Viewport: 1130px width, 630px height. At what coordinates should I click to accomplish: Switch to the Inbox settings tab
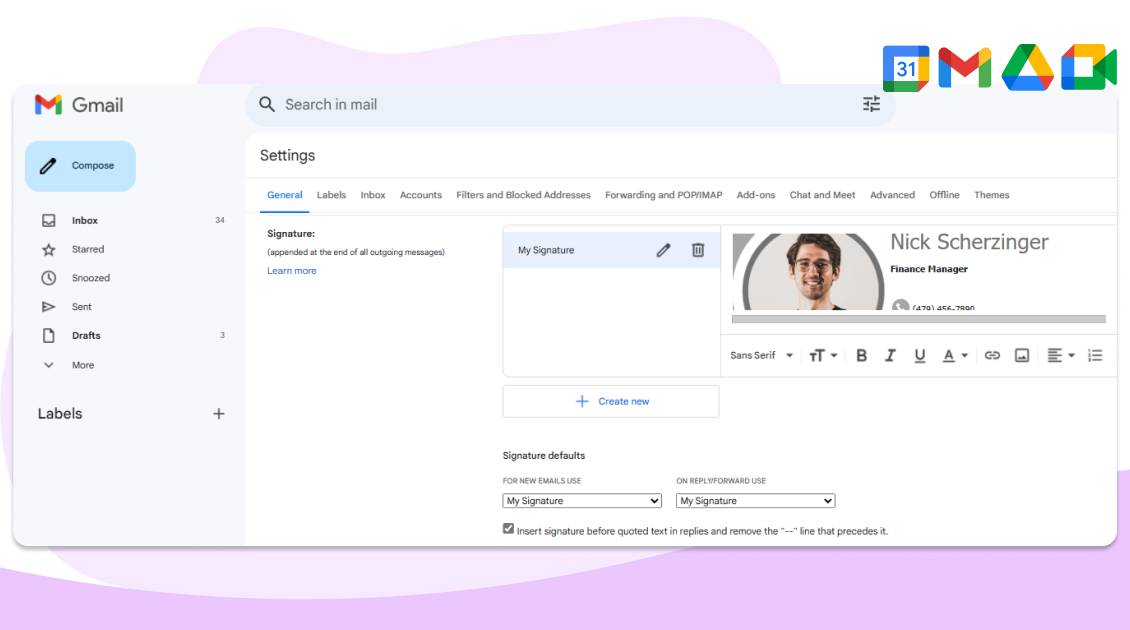point(373,195)
